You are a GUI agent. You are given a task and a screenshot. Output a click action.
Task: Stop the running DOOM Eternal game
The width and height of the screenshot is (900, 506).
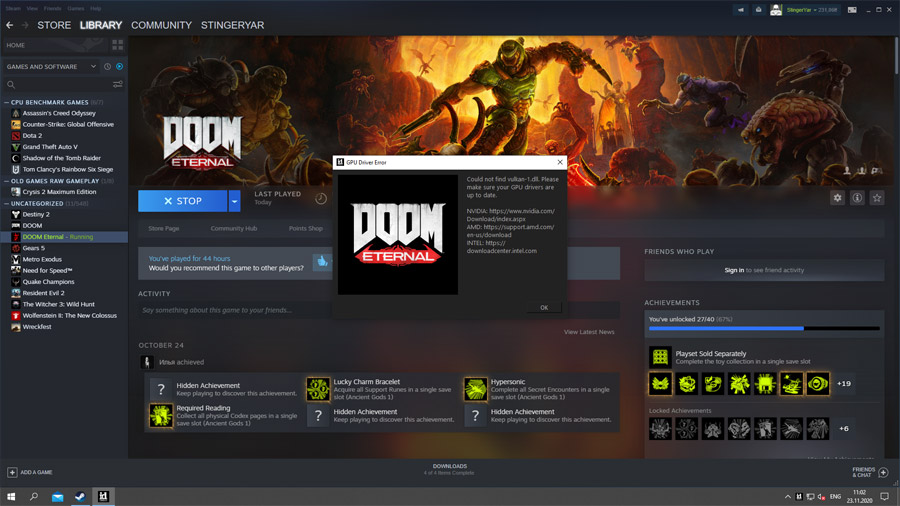point(183,201)
